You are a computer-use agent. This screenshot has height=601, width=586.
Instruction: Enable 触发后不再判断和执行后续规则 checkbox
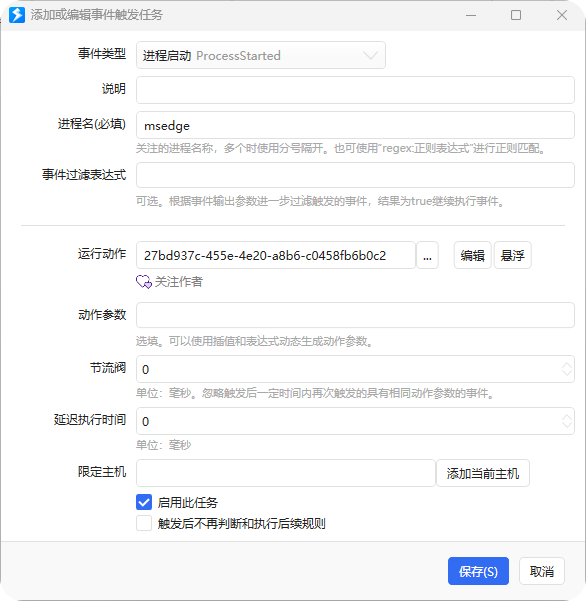(x=144, y=523)
